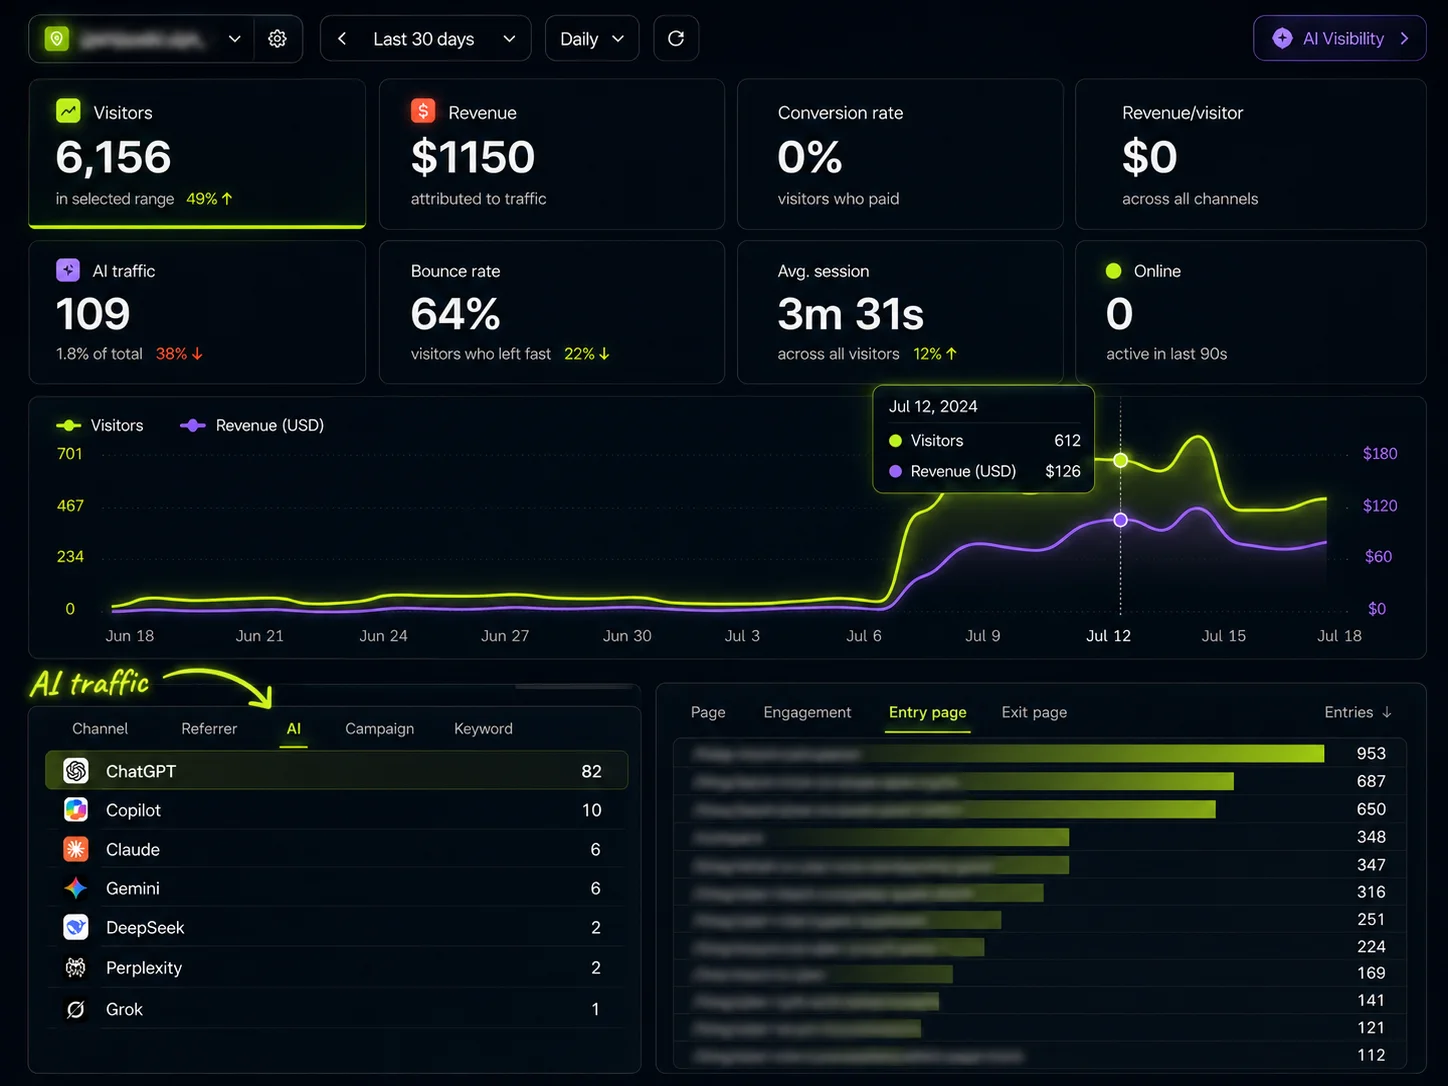Image resolution: width=1448 pixels, height=1086 pixels.
Task: Click the AI Visibility button
Action: point(1340,39)
